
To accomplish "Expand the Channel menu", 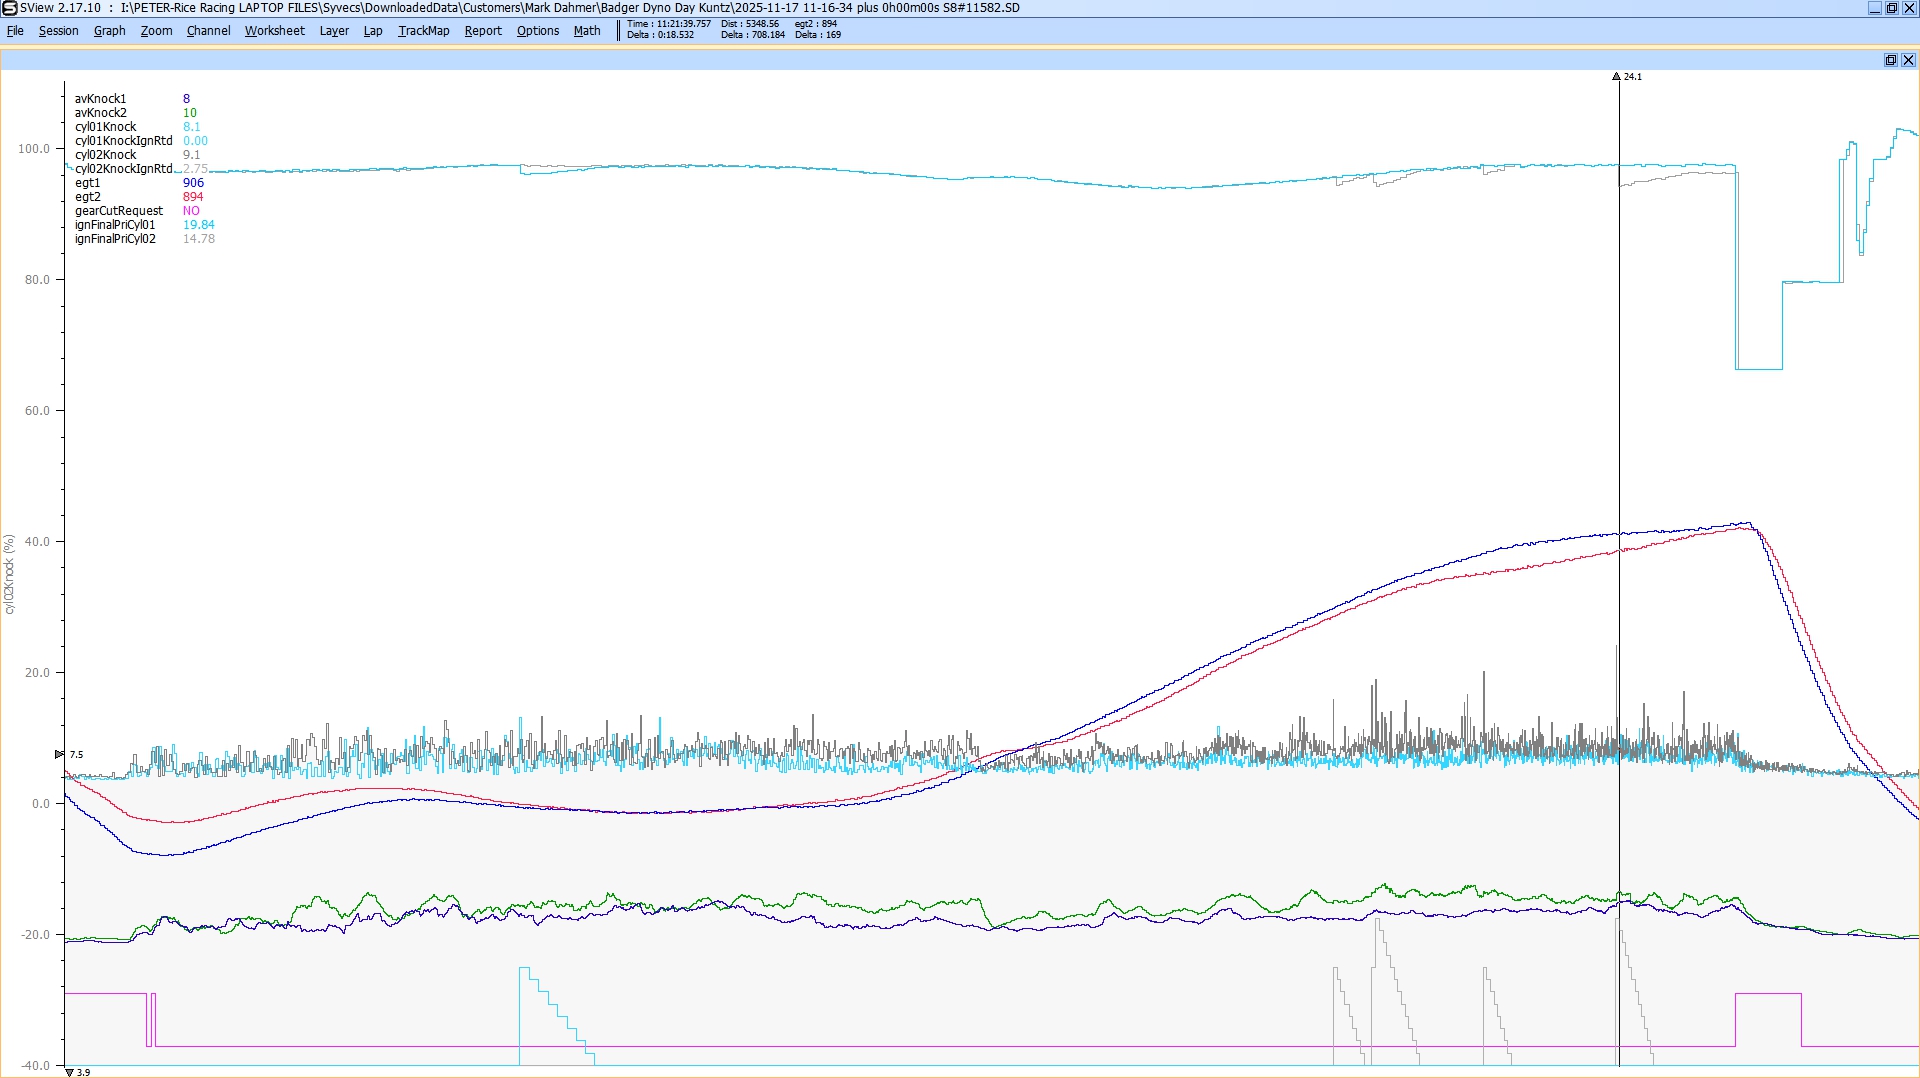I will (x=208, y=31).
